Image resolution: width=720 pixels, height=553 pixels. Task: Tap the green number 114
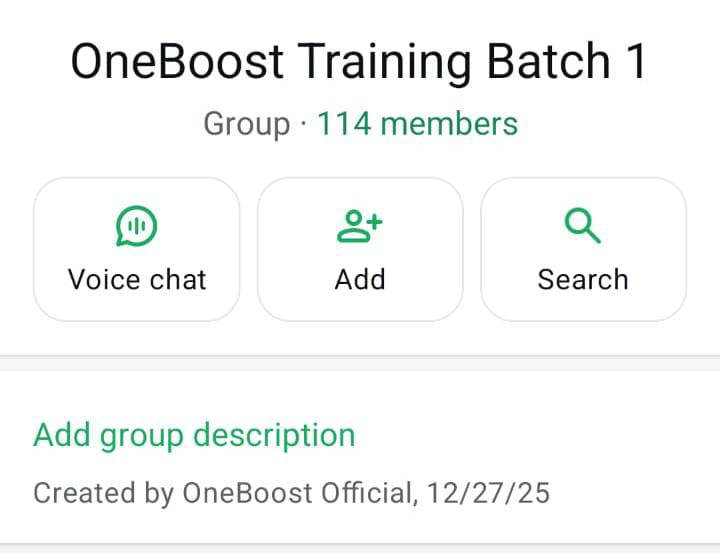pos(344,124)
